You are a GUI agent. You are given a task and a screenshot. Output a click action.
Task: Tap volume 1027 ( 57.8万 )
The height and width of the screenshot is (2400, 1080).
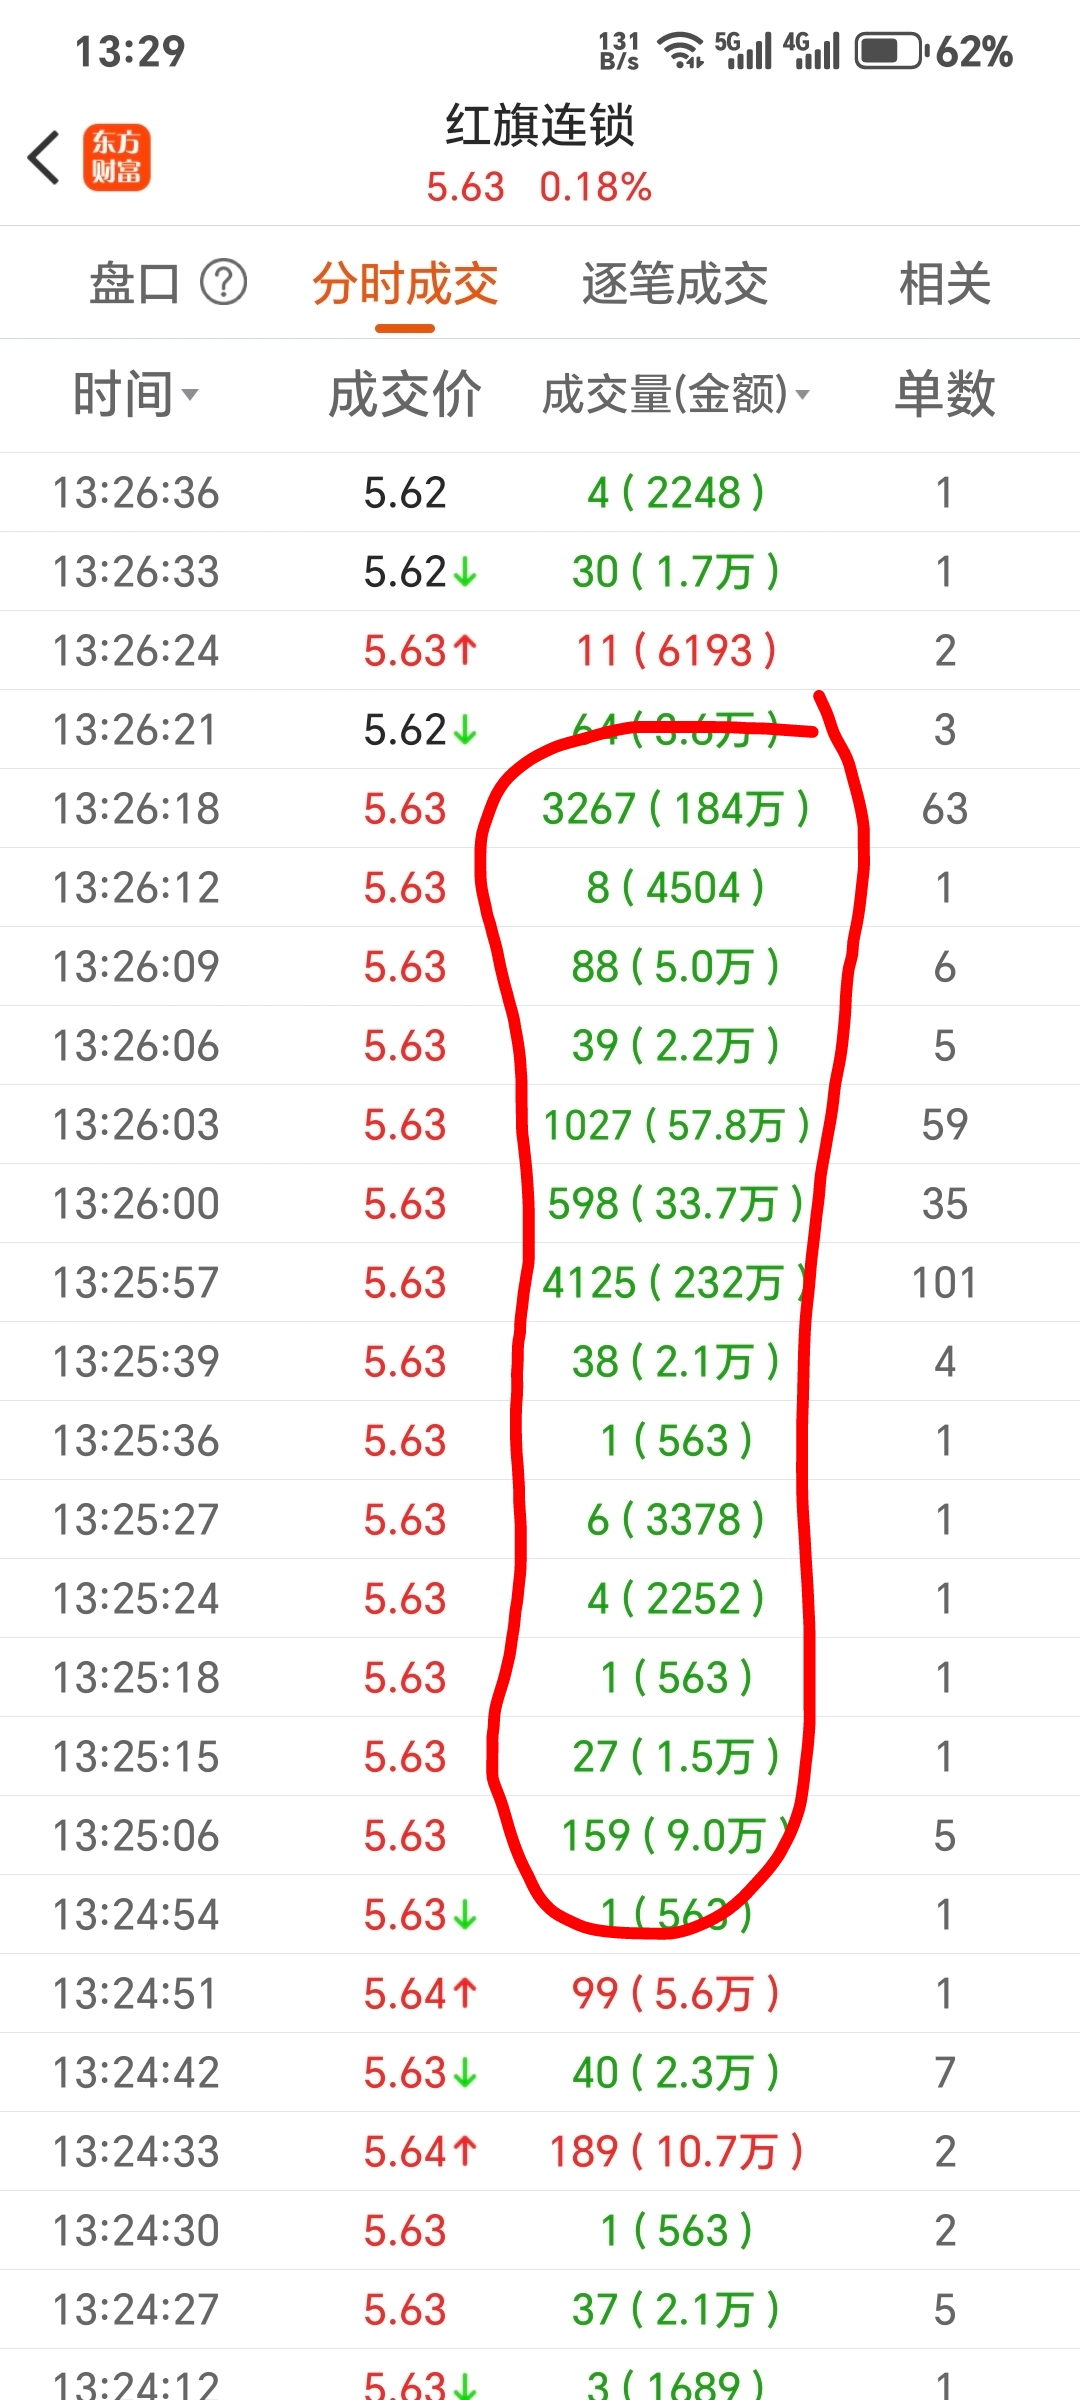pos(675,1125)
